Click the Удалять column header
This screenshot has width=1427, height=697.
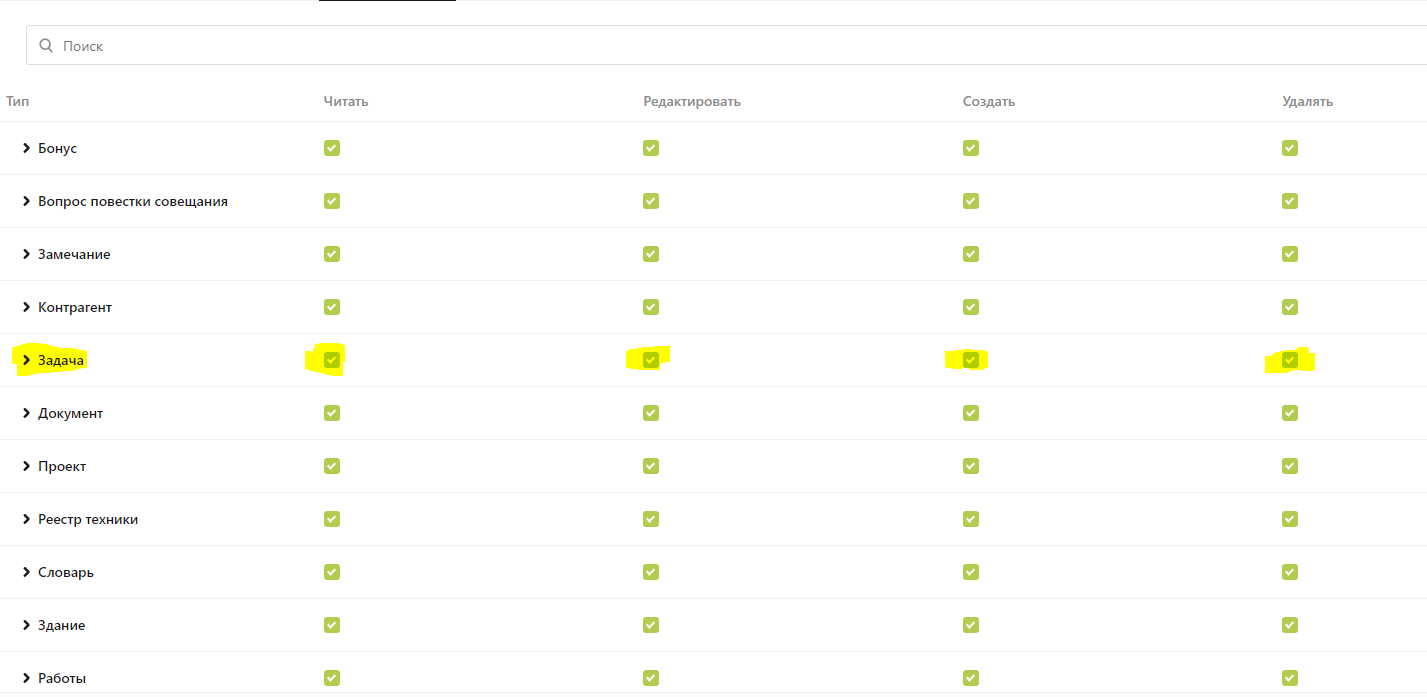point(1307,101)
